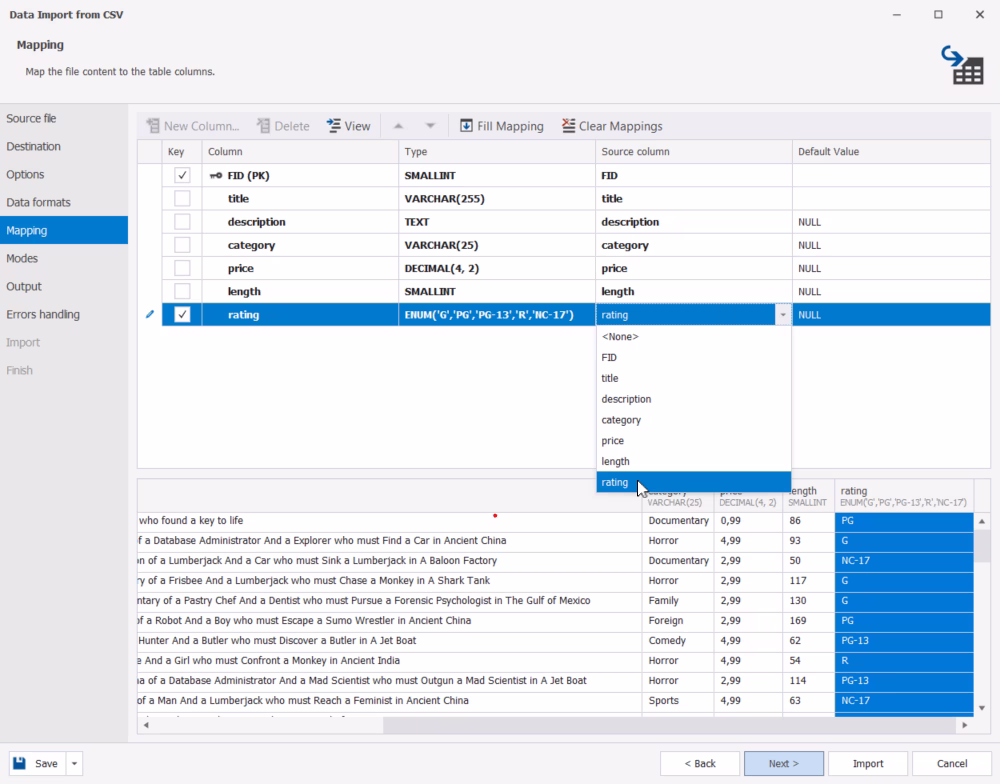
Task: Click Clear Mappings button
Action: pyautogui.click(x=612, y=126)
